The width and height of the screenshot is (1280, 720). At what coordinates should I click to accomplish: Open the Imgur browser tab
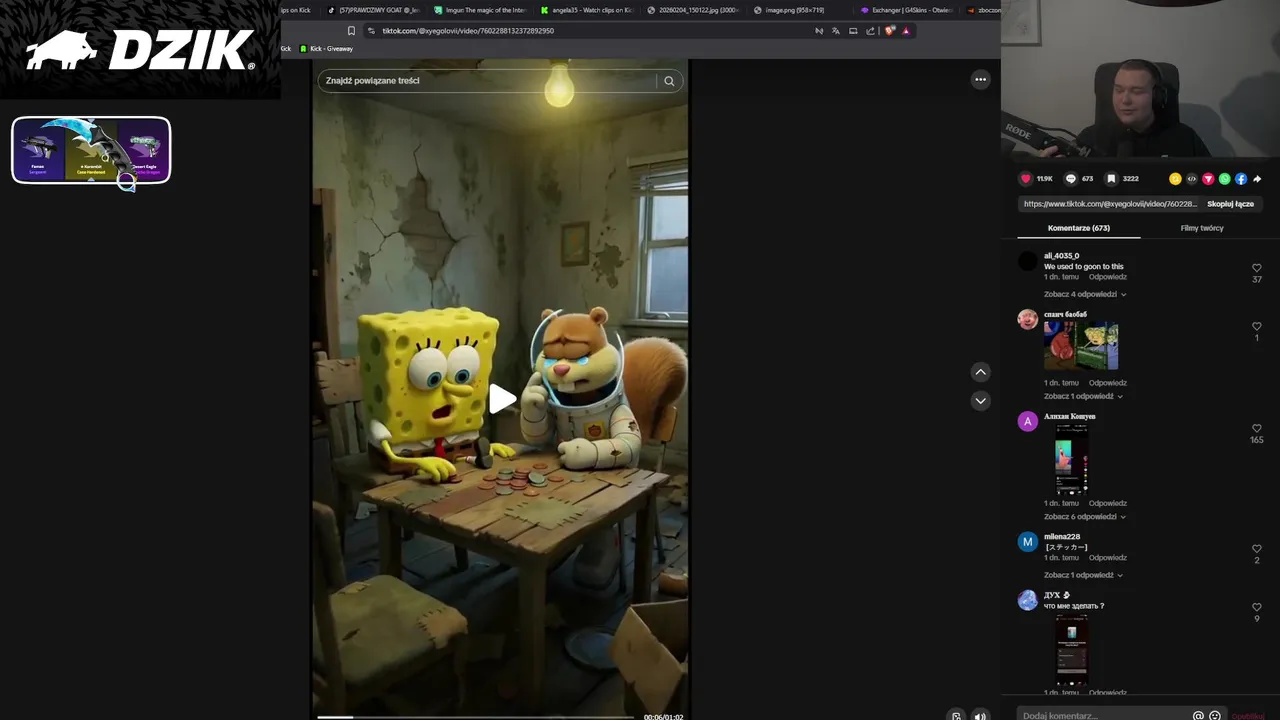coord(480,10)
